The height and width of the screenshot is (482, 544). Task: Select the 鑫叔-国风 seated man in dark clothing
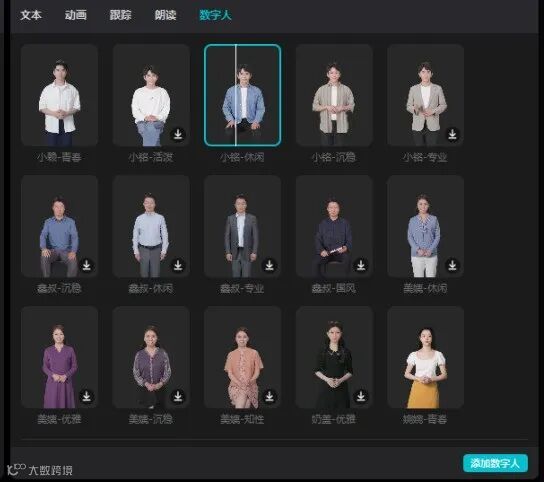coord(334,226)
